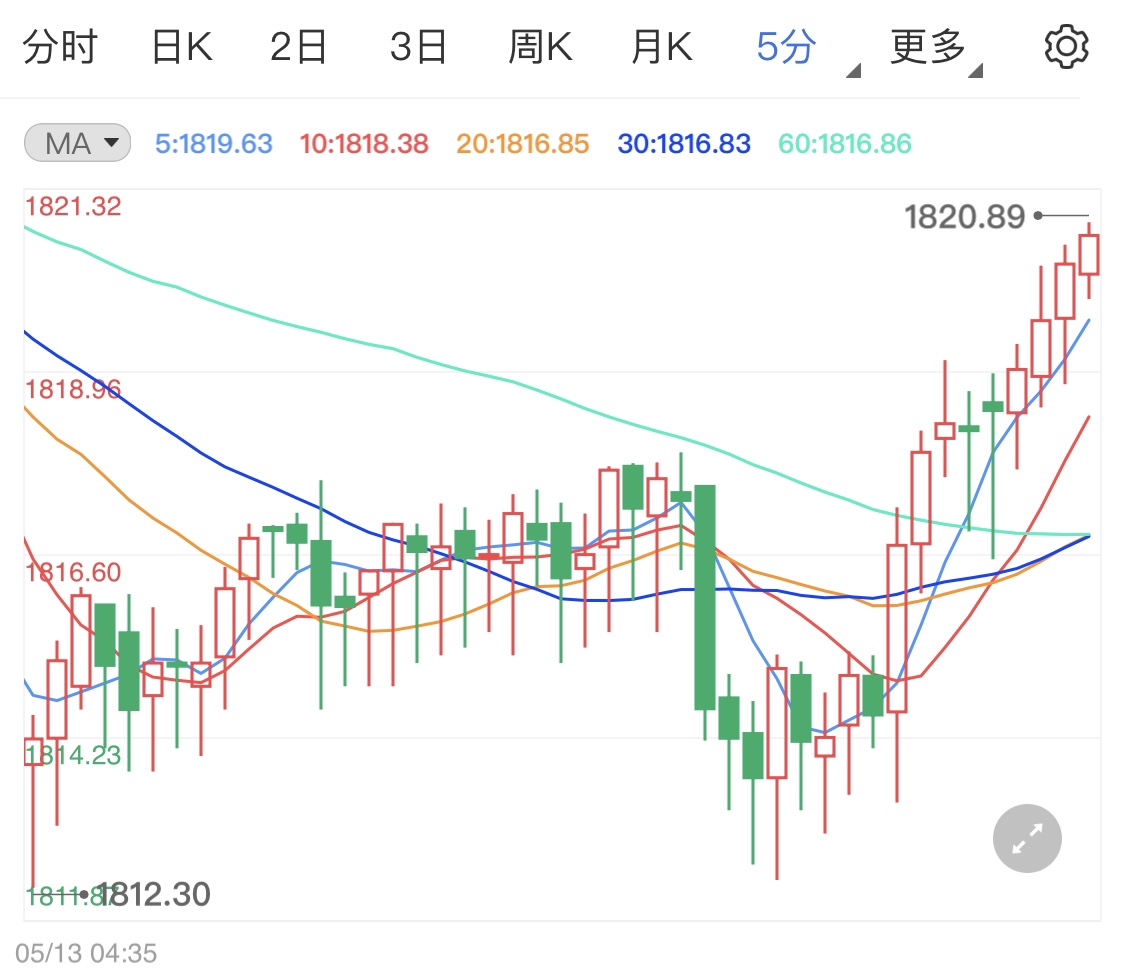Viewport: 1125px width, 971px height.
Task: Select the latest red candlestick at far right
Action: [x=1089, y=254]
